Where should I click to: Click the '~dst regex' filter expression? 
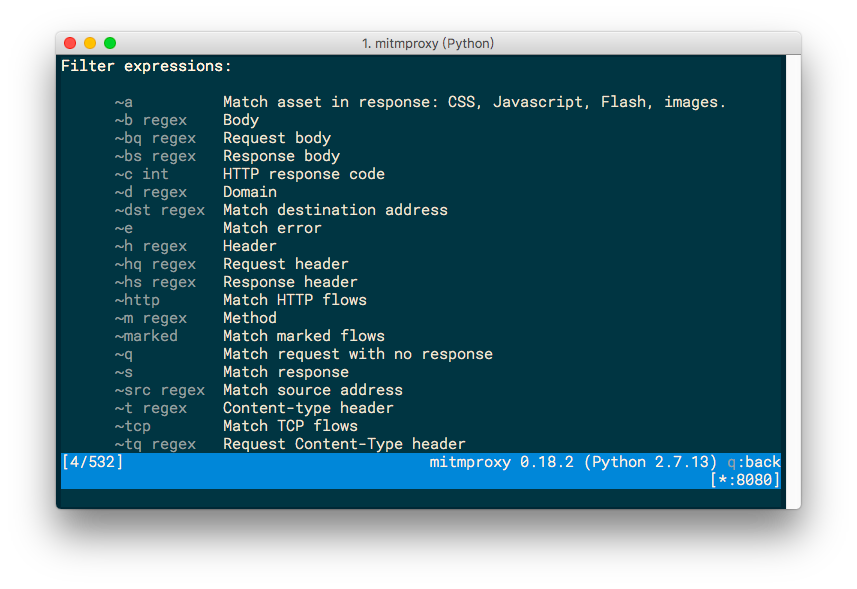160,210
